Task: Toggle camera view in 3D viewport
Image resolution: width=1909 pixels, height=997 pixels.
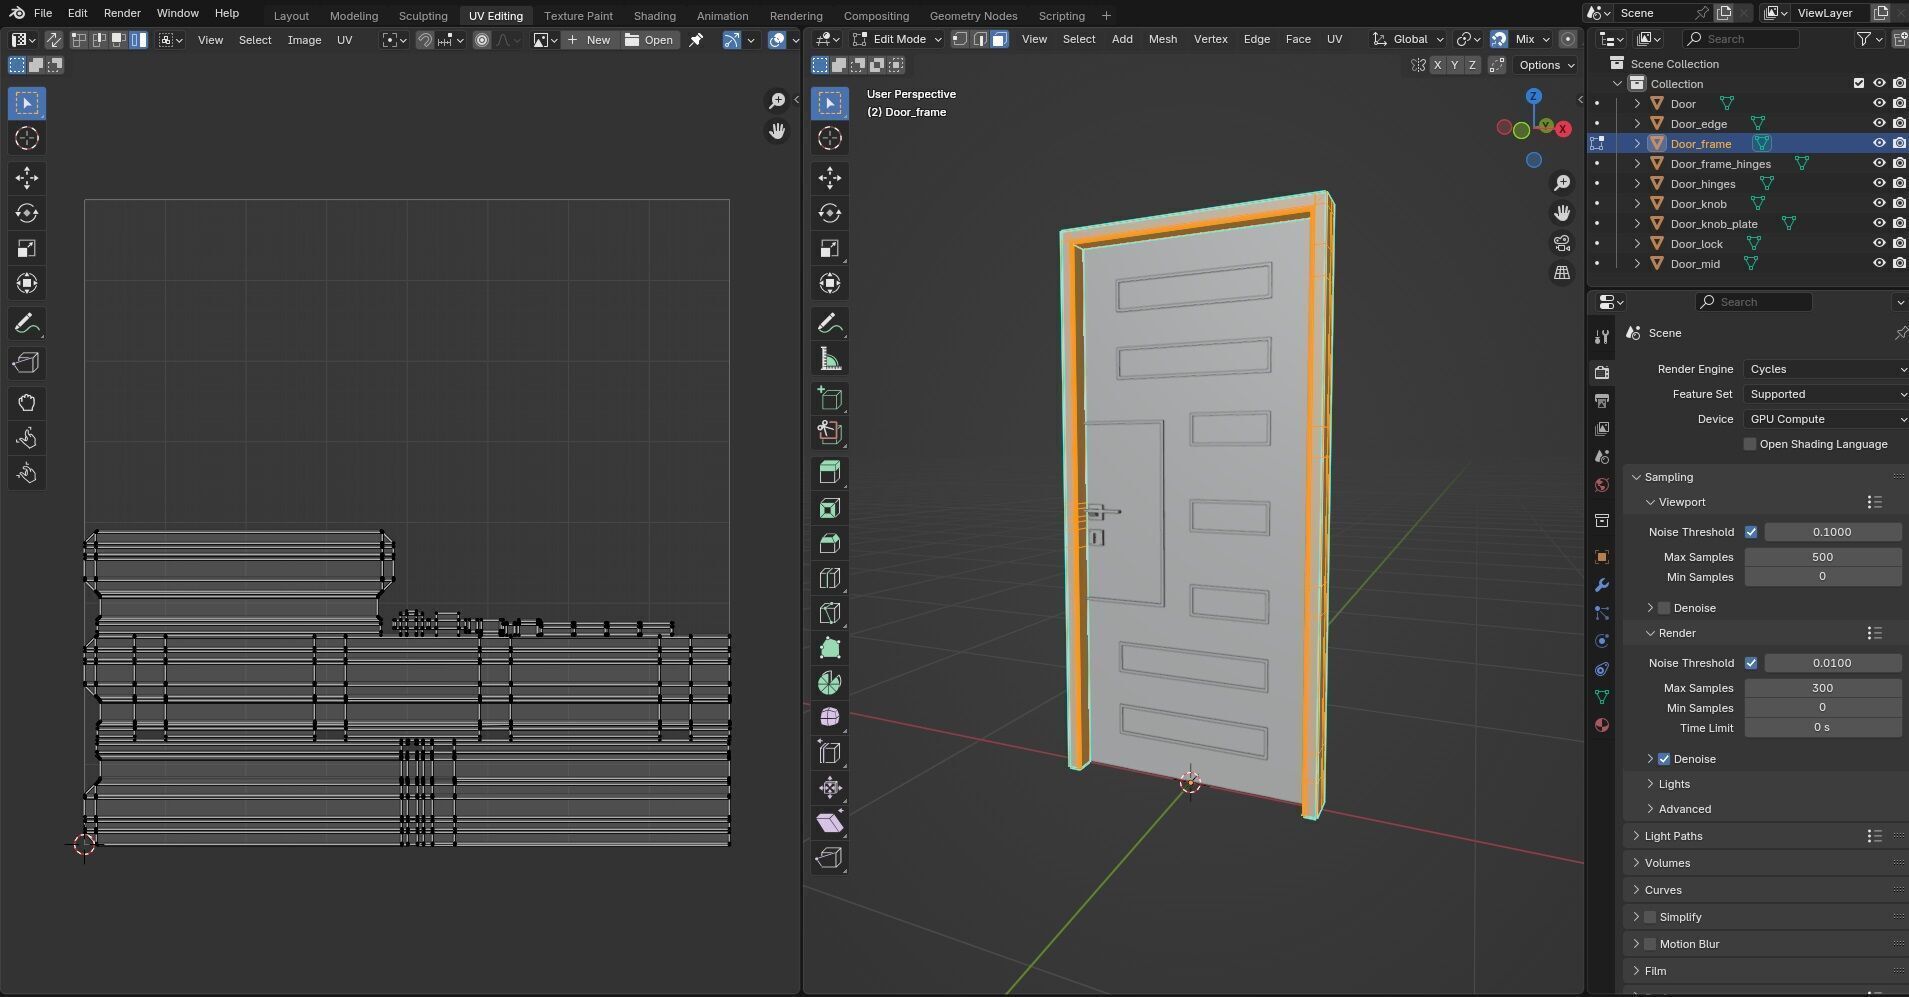Action: [x=1562, y=243]
